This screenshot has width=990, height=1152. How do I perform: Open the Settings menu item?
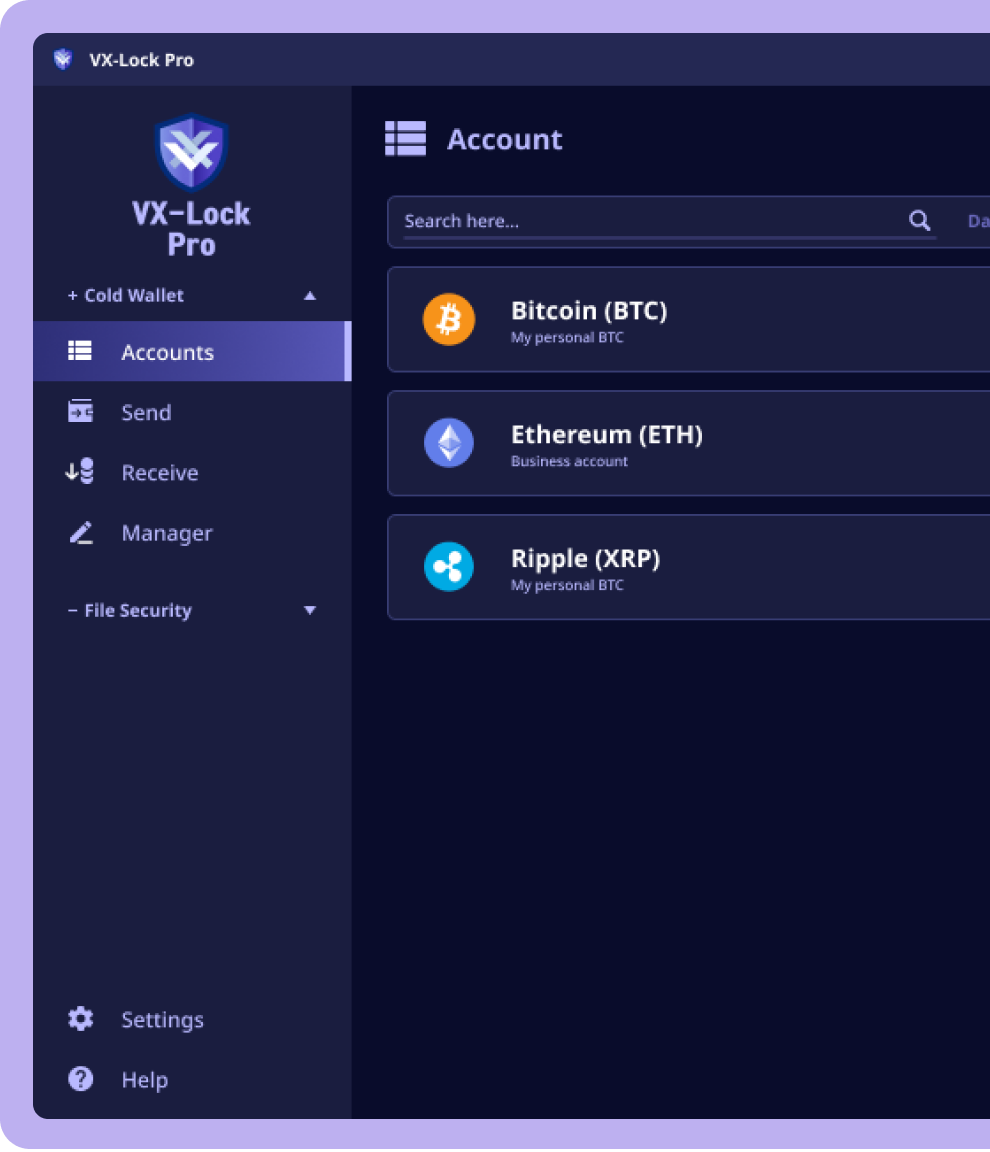point(192,1020)
